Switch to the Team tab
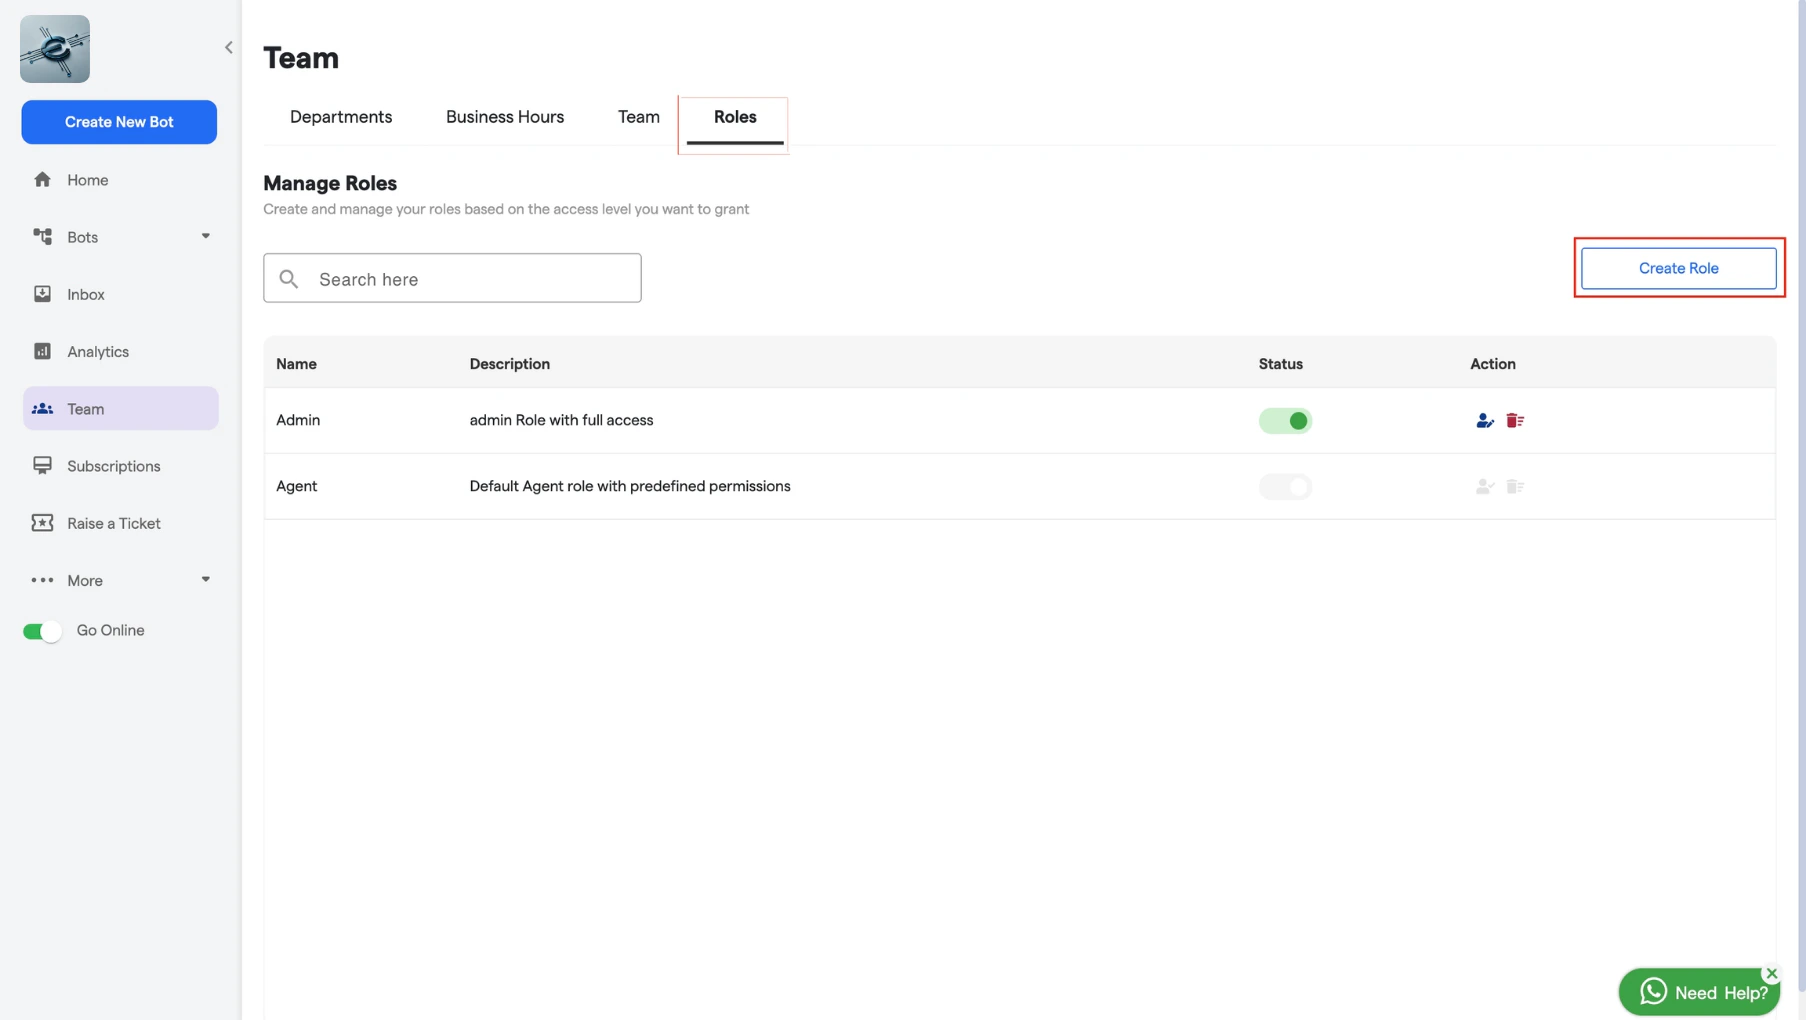 (x=639, y=117)
